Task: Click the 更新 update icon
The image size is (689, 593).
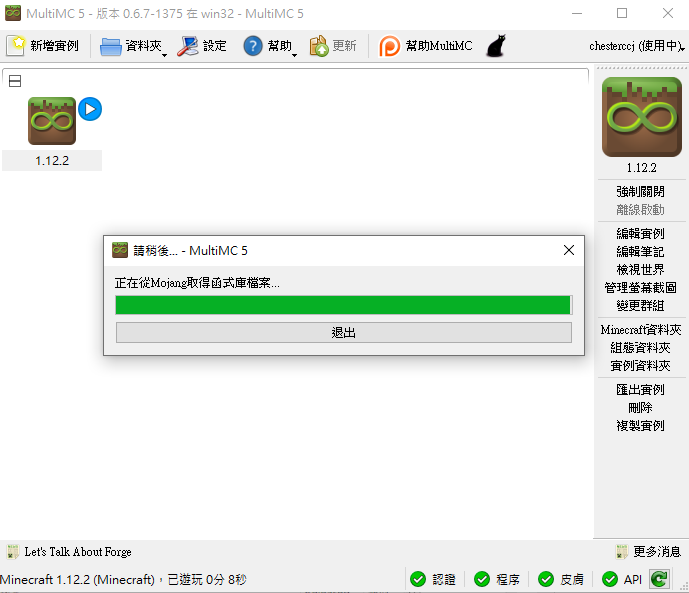Action: [319, 46]
